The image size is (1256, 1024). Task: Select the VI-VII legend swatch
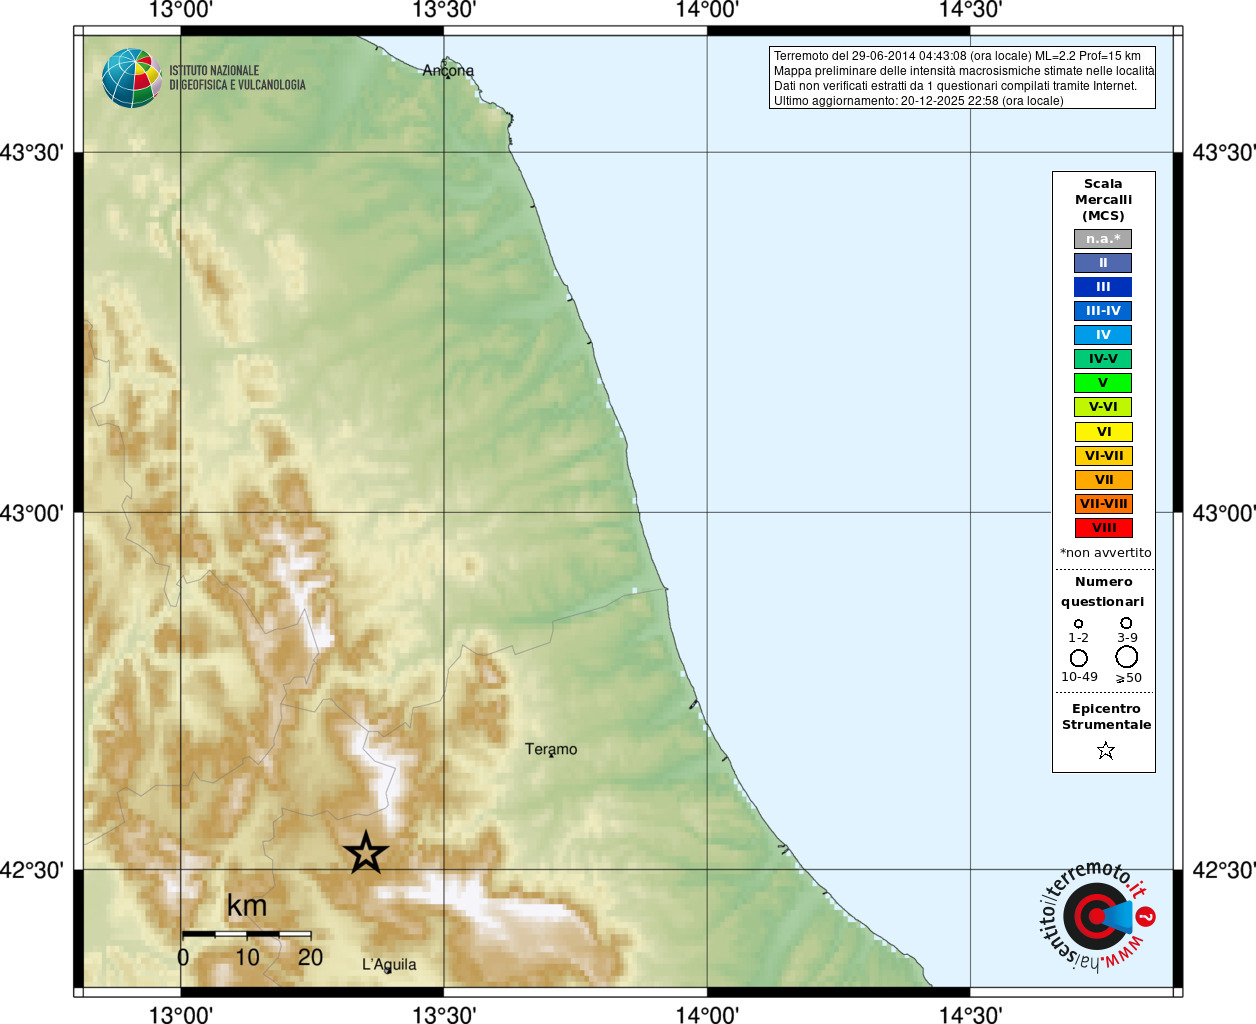(1103, 456)
